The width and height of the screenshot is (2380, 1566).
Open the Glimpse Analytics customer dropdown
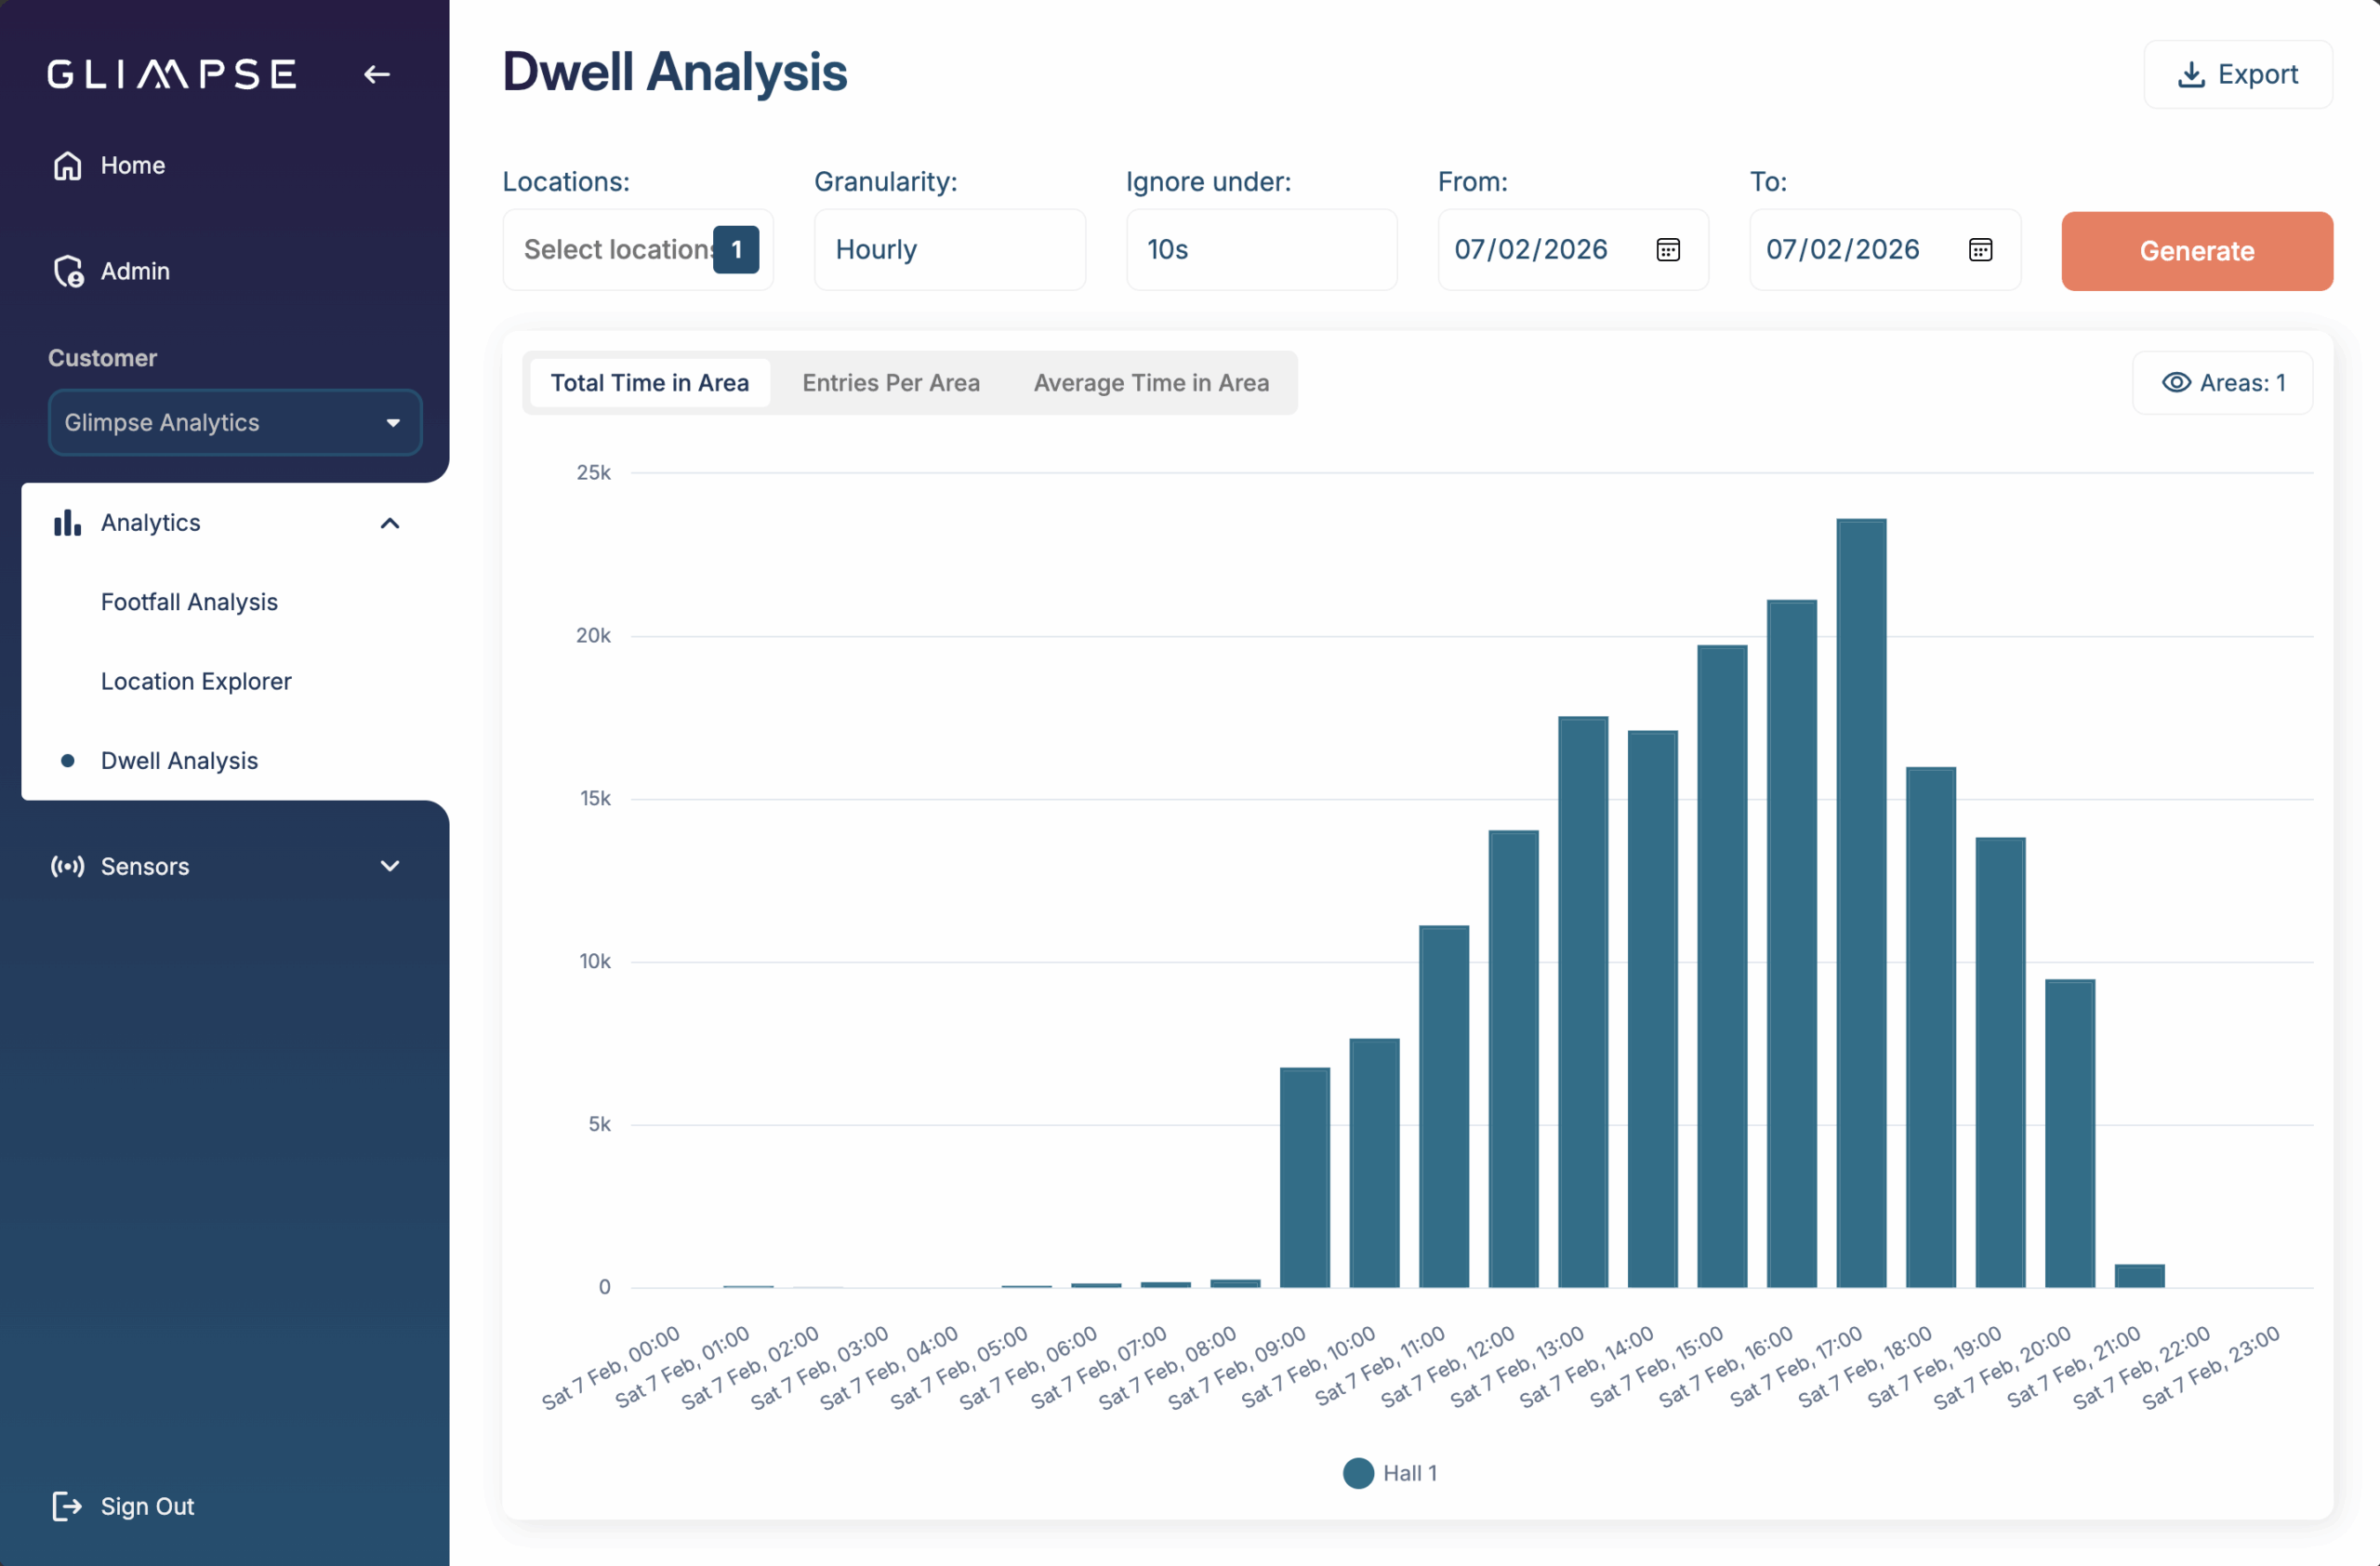(x=235, y=423)
